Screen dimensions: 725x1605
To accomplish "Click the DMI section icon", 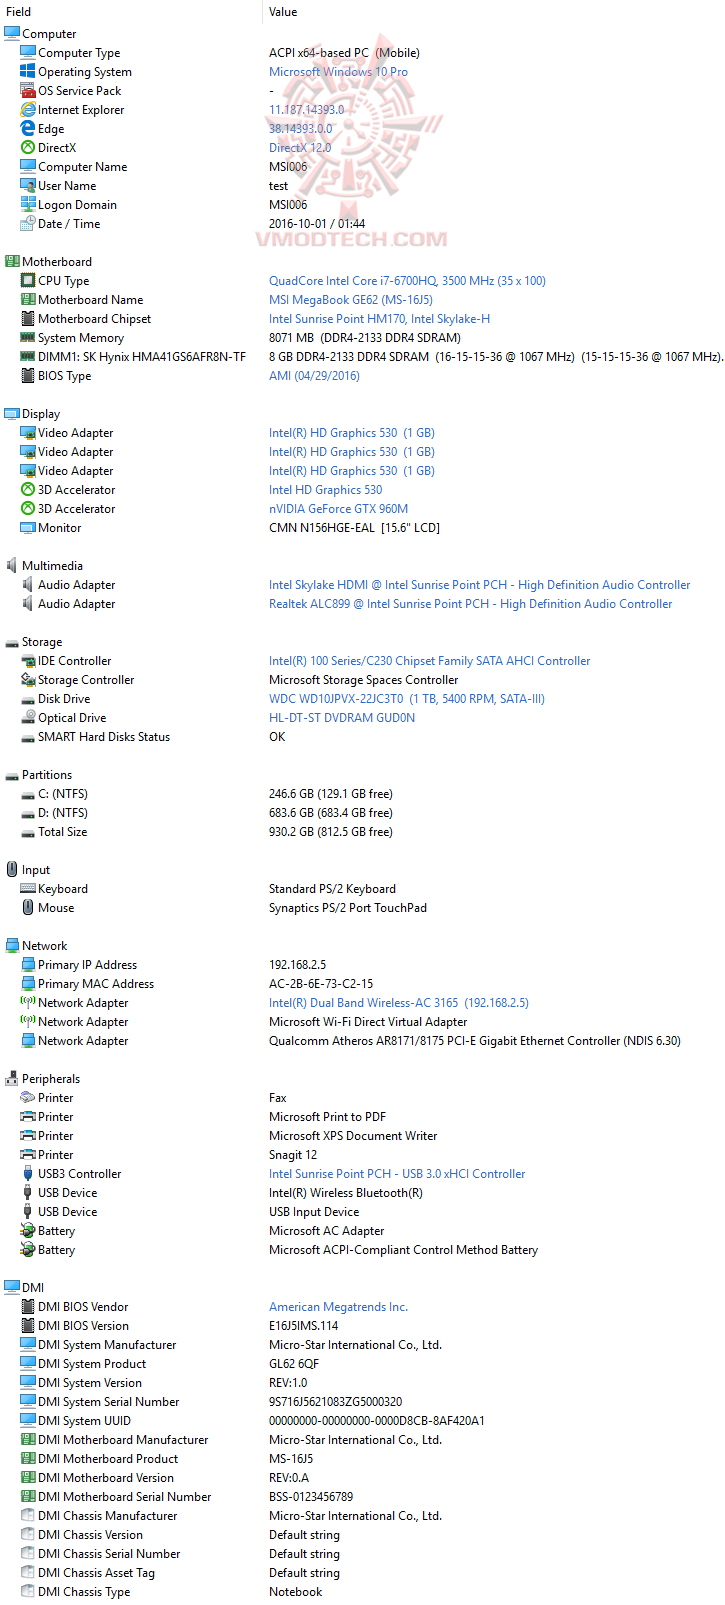I will [12, 1287].
